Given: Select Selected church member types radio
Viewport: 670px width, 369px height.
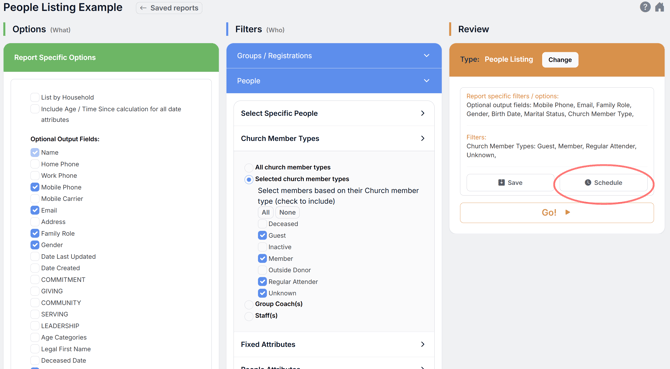Looking at the screenshot, I should pyautogui.click(x=248, y=179).
